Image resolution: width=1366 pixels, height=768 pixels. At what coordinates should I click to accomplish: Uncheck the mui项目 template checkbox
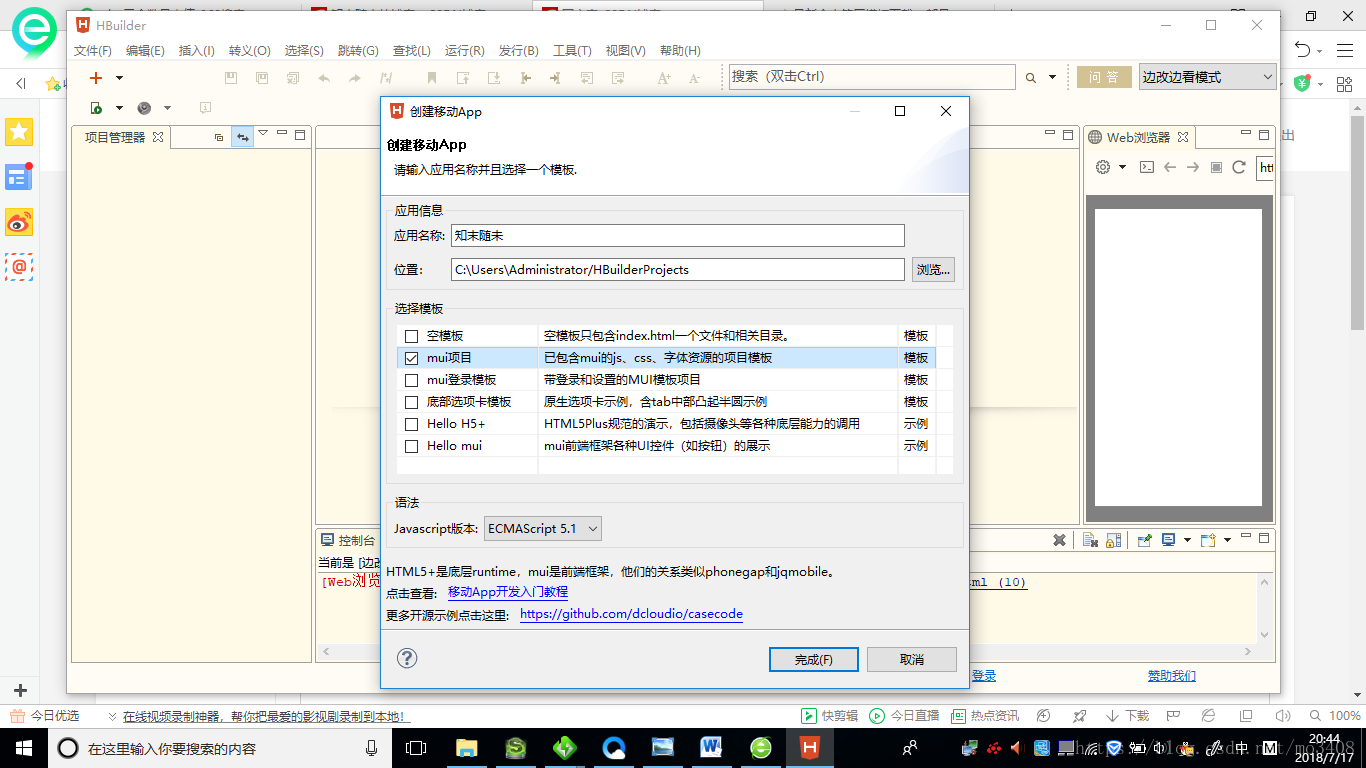(x=411, y=358)
